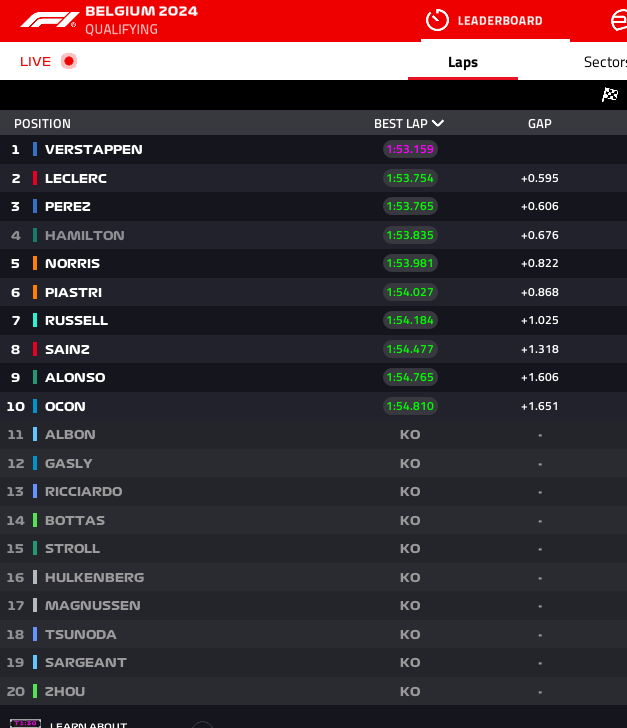The image size is (627, 728).
Task: Select the Albon driver name
Action: click(70, 435)
